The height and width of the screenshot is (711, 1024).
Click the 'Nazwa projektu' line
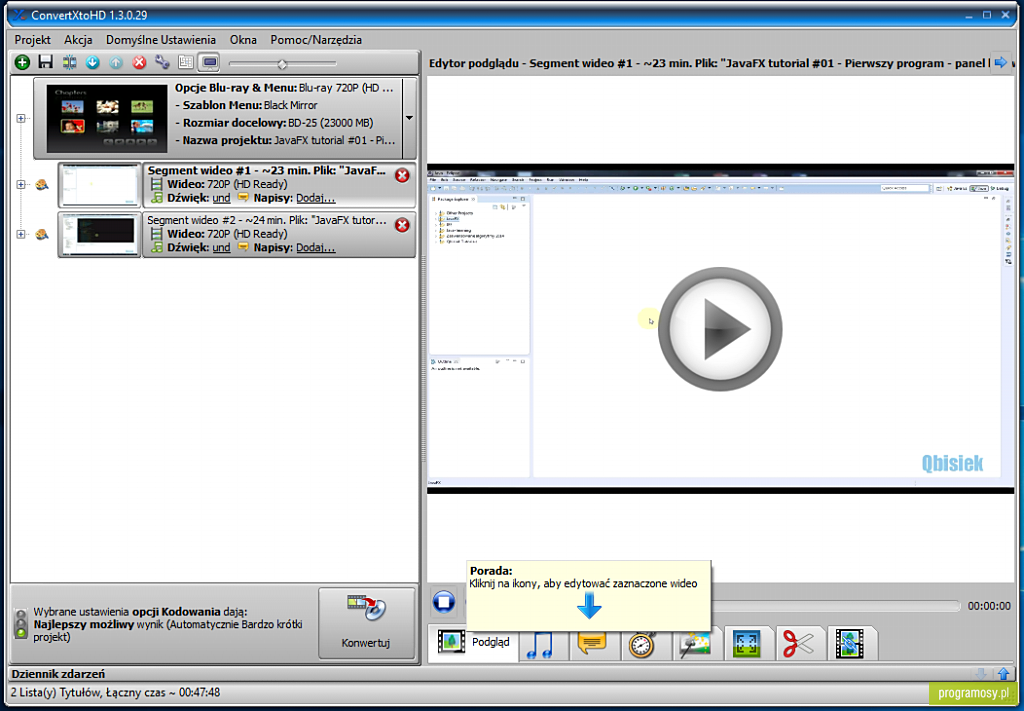(285, 140)
